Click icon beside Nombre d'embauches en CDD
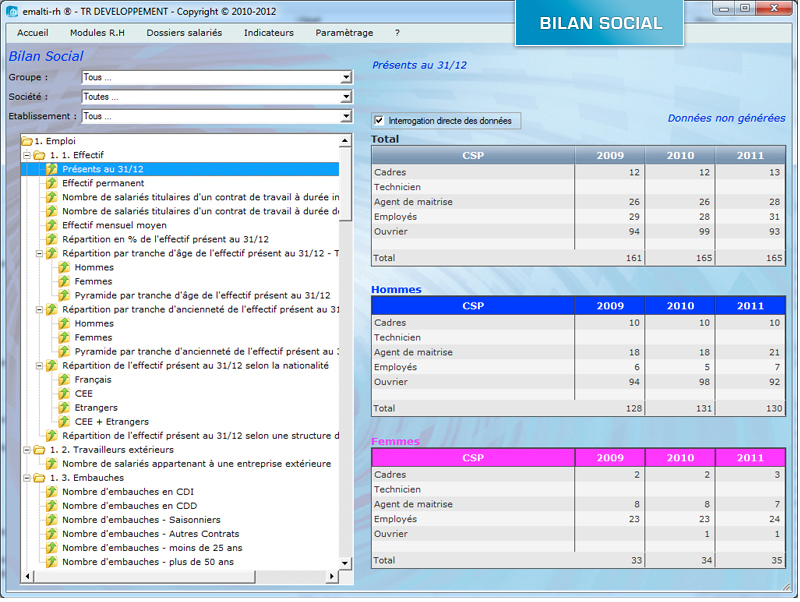The image size is (800, 602). coord(52,506)
